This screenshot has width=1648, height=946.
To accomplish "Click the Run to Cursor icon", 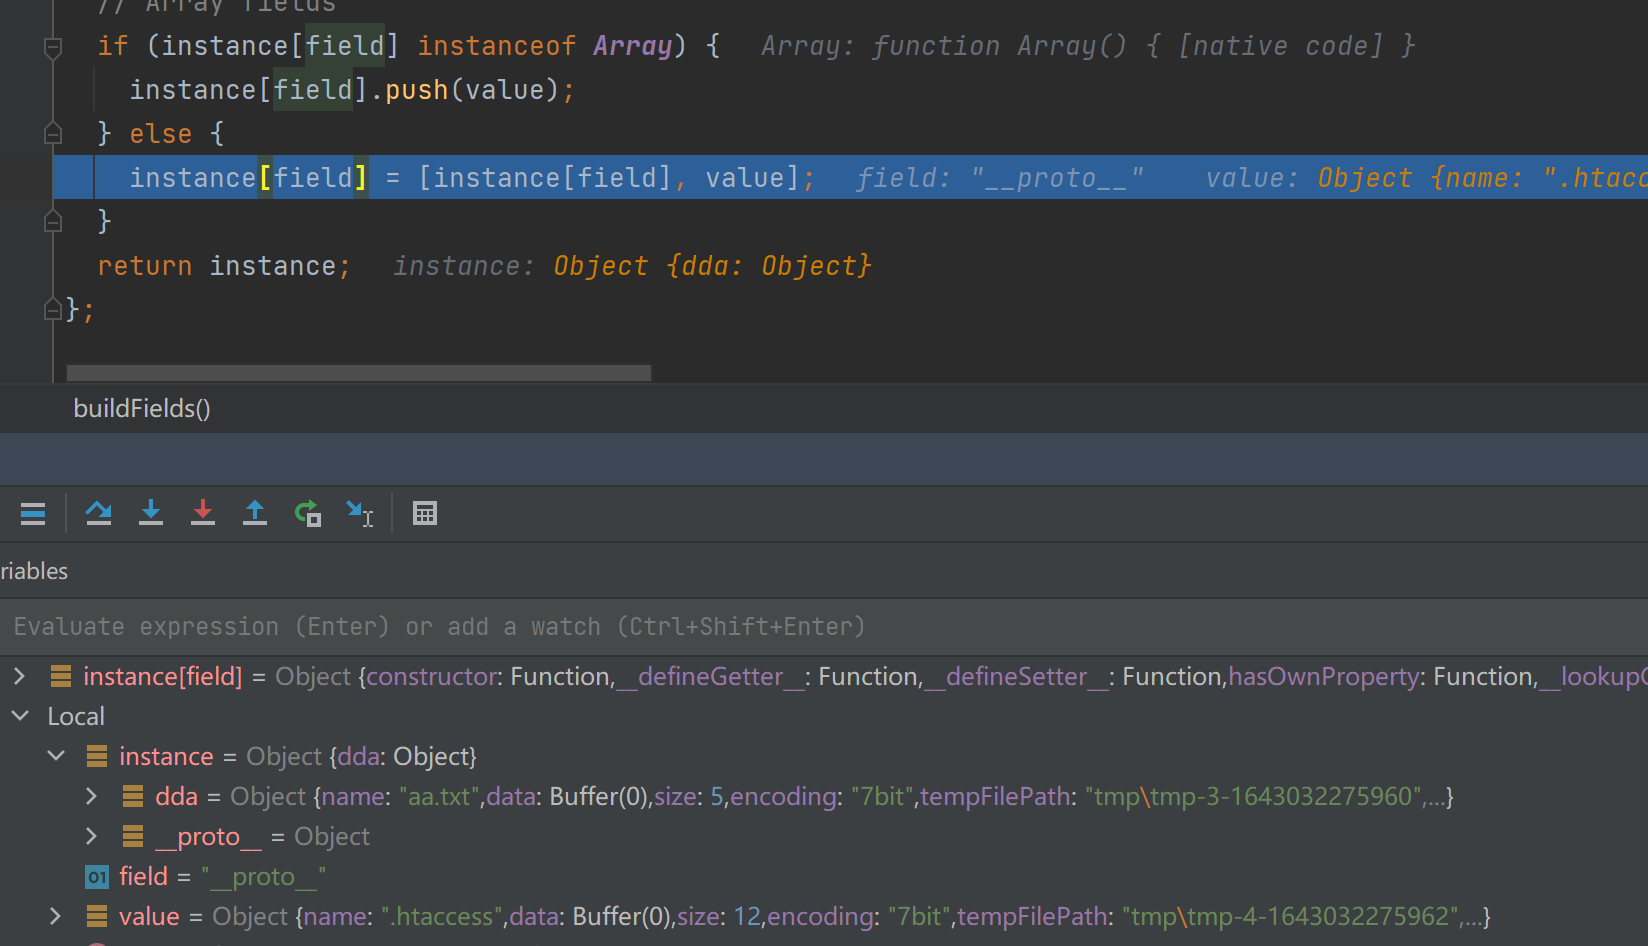I will point(360,514).
